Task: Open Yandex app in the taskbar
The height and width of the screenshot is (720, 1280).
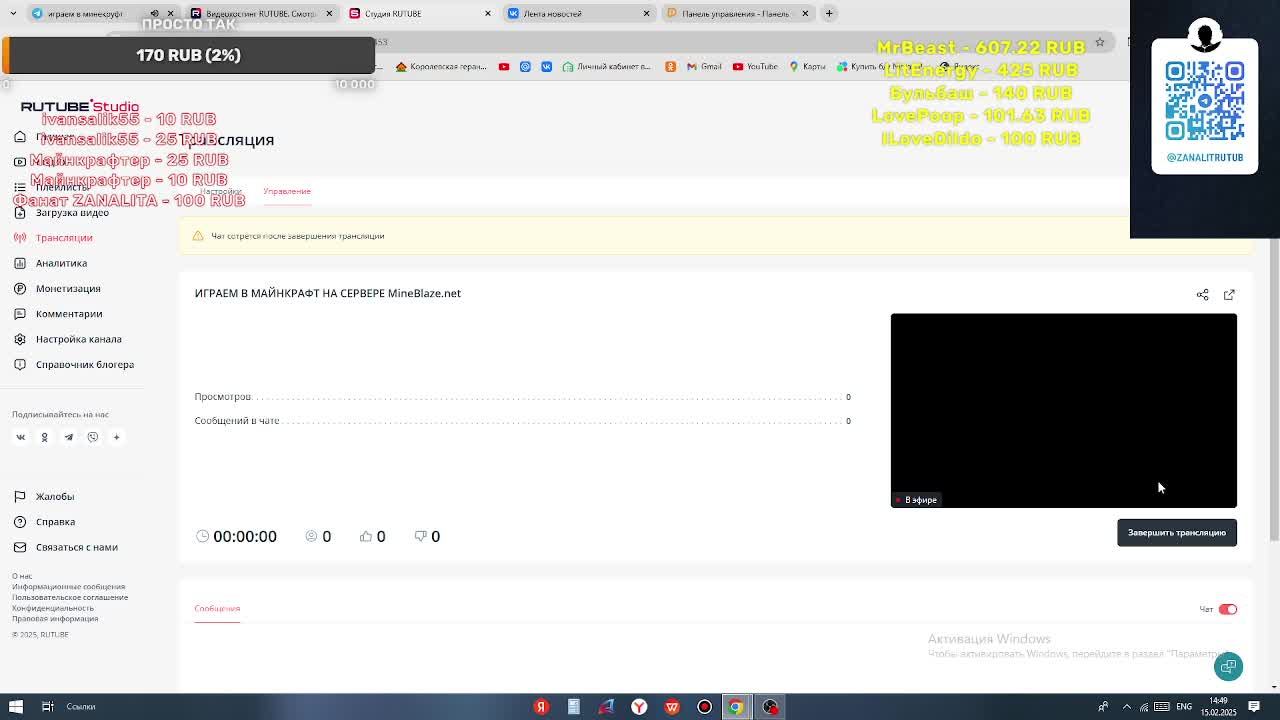Action: point(541,707)
